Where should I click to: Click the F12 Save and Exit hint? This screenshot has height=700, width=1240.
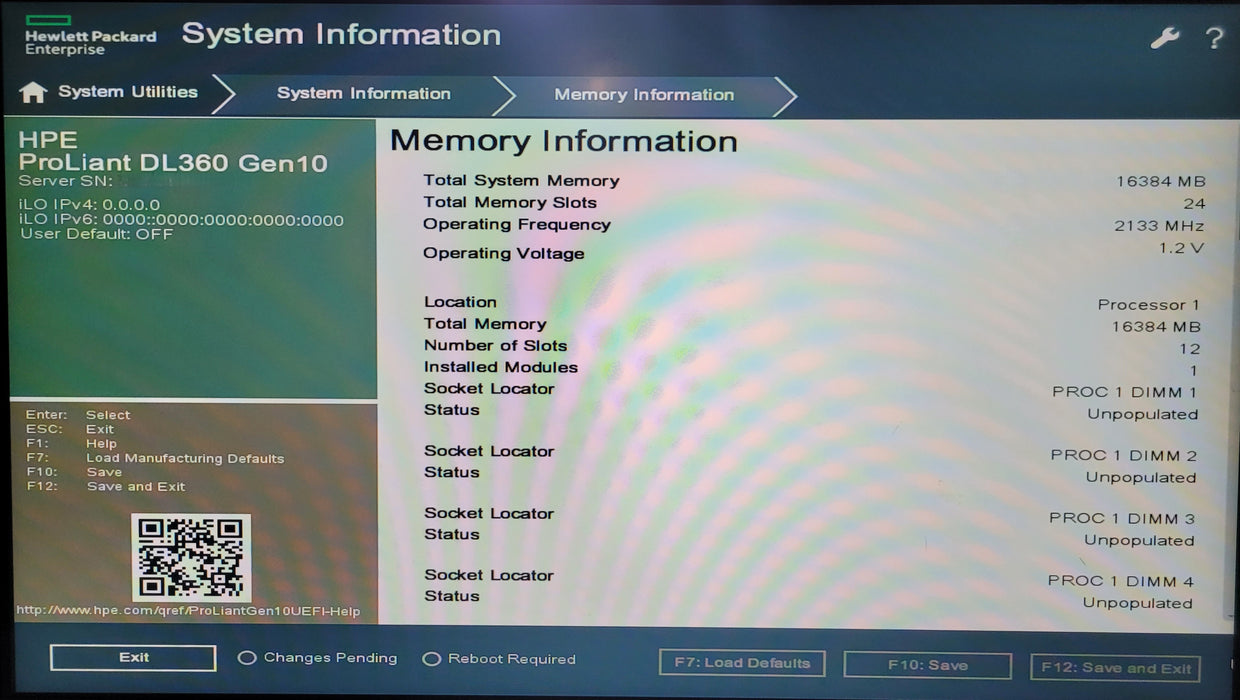[x=106, y=487]
